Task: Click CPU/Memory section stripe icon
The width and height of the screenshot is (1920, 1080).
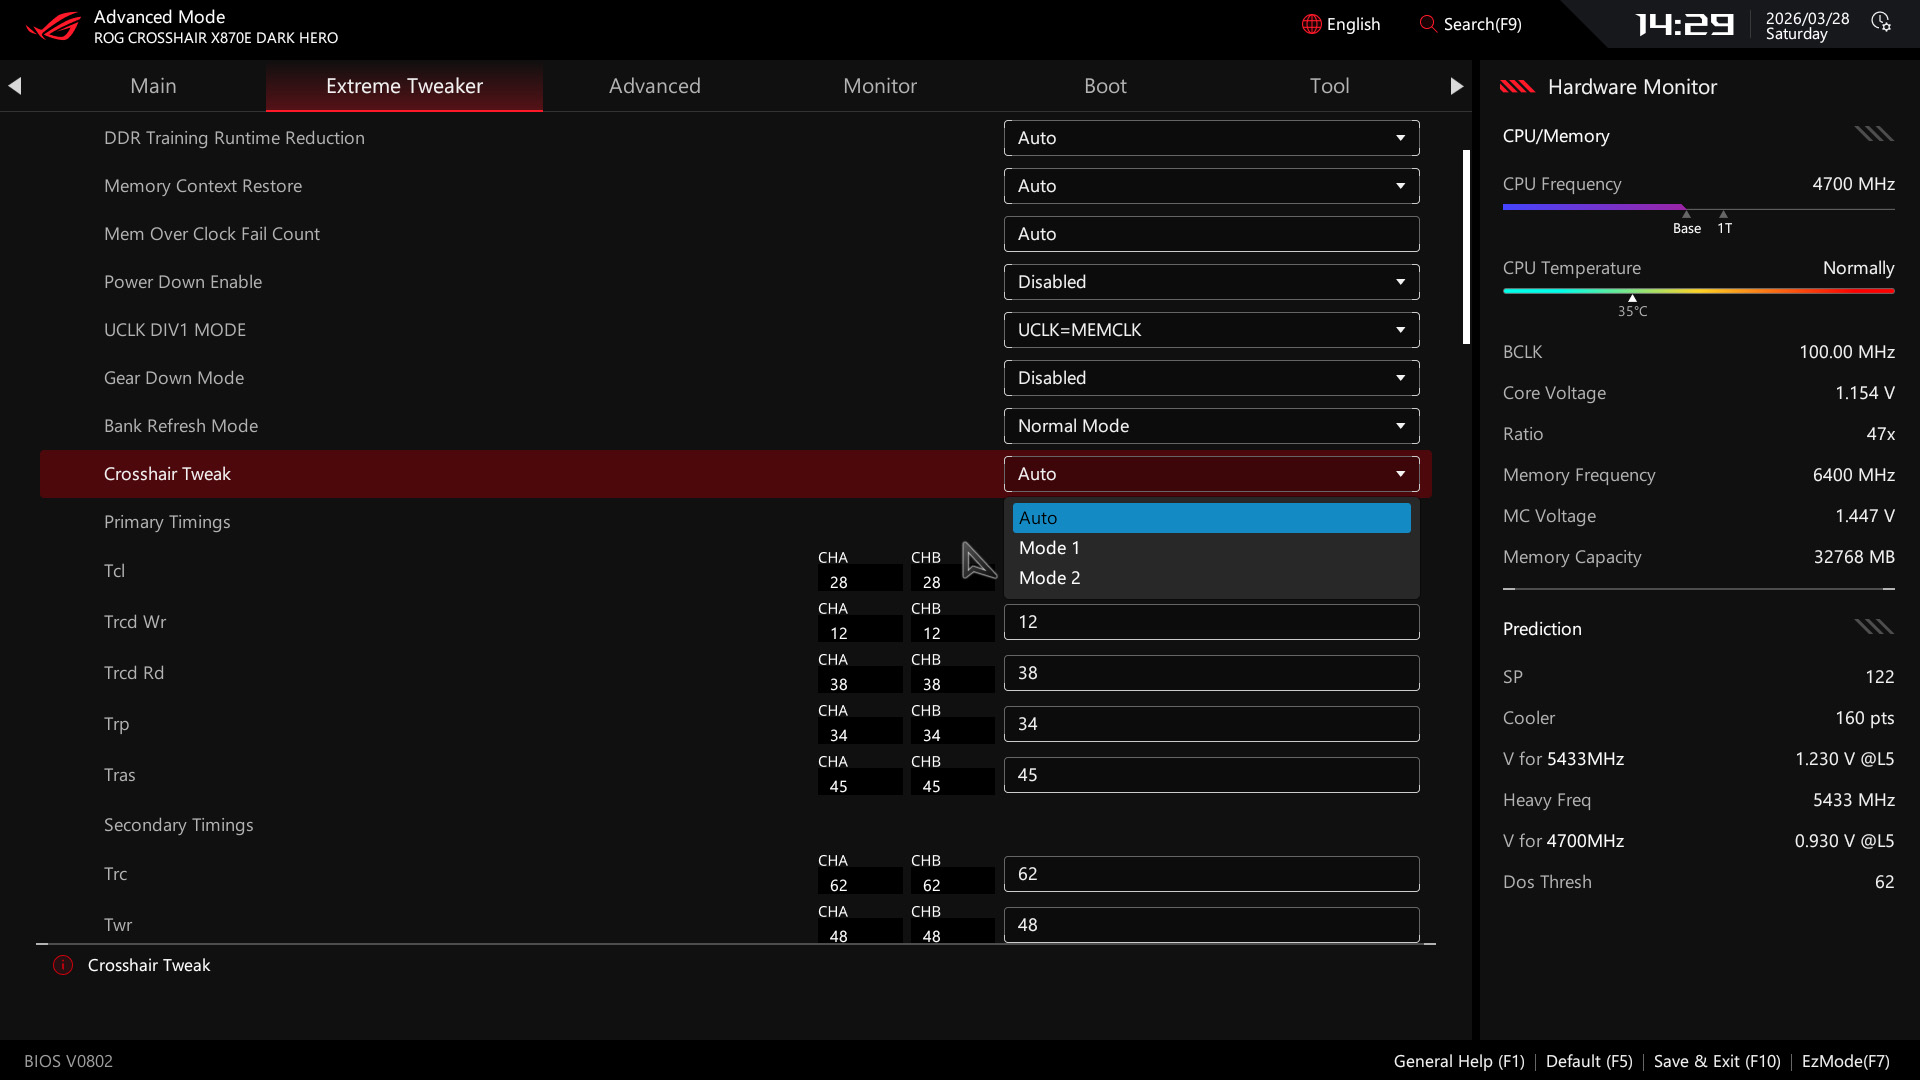Action: point(1873,134)
